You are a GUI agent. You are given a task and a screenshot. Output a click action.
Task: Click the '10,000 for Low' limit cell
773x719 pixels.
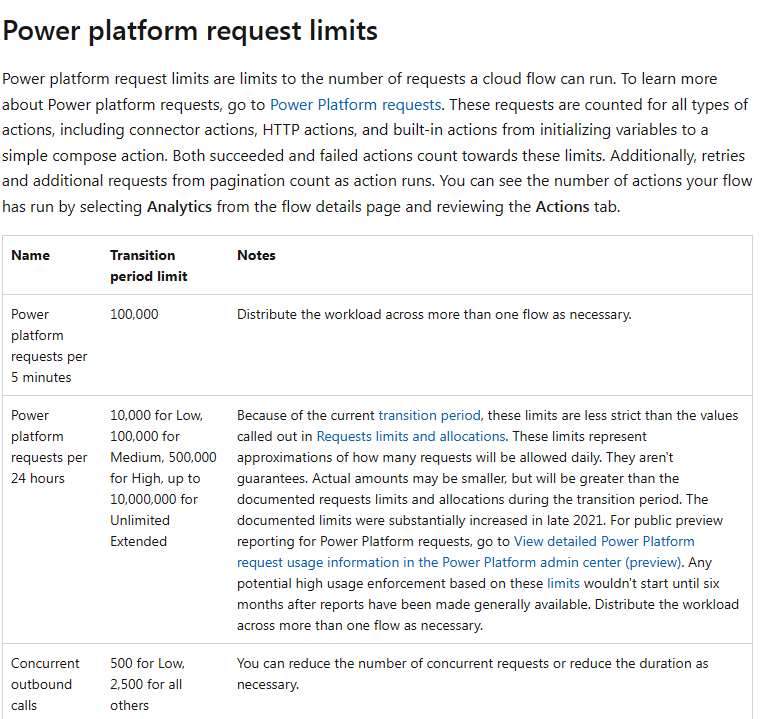pyautogui.click(x=163, y=478)
